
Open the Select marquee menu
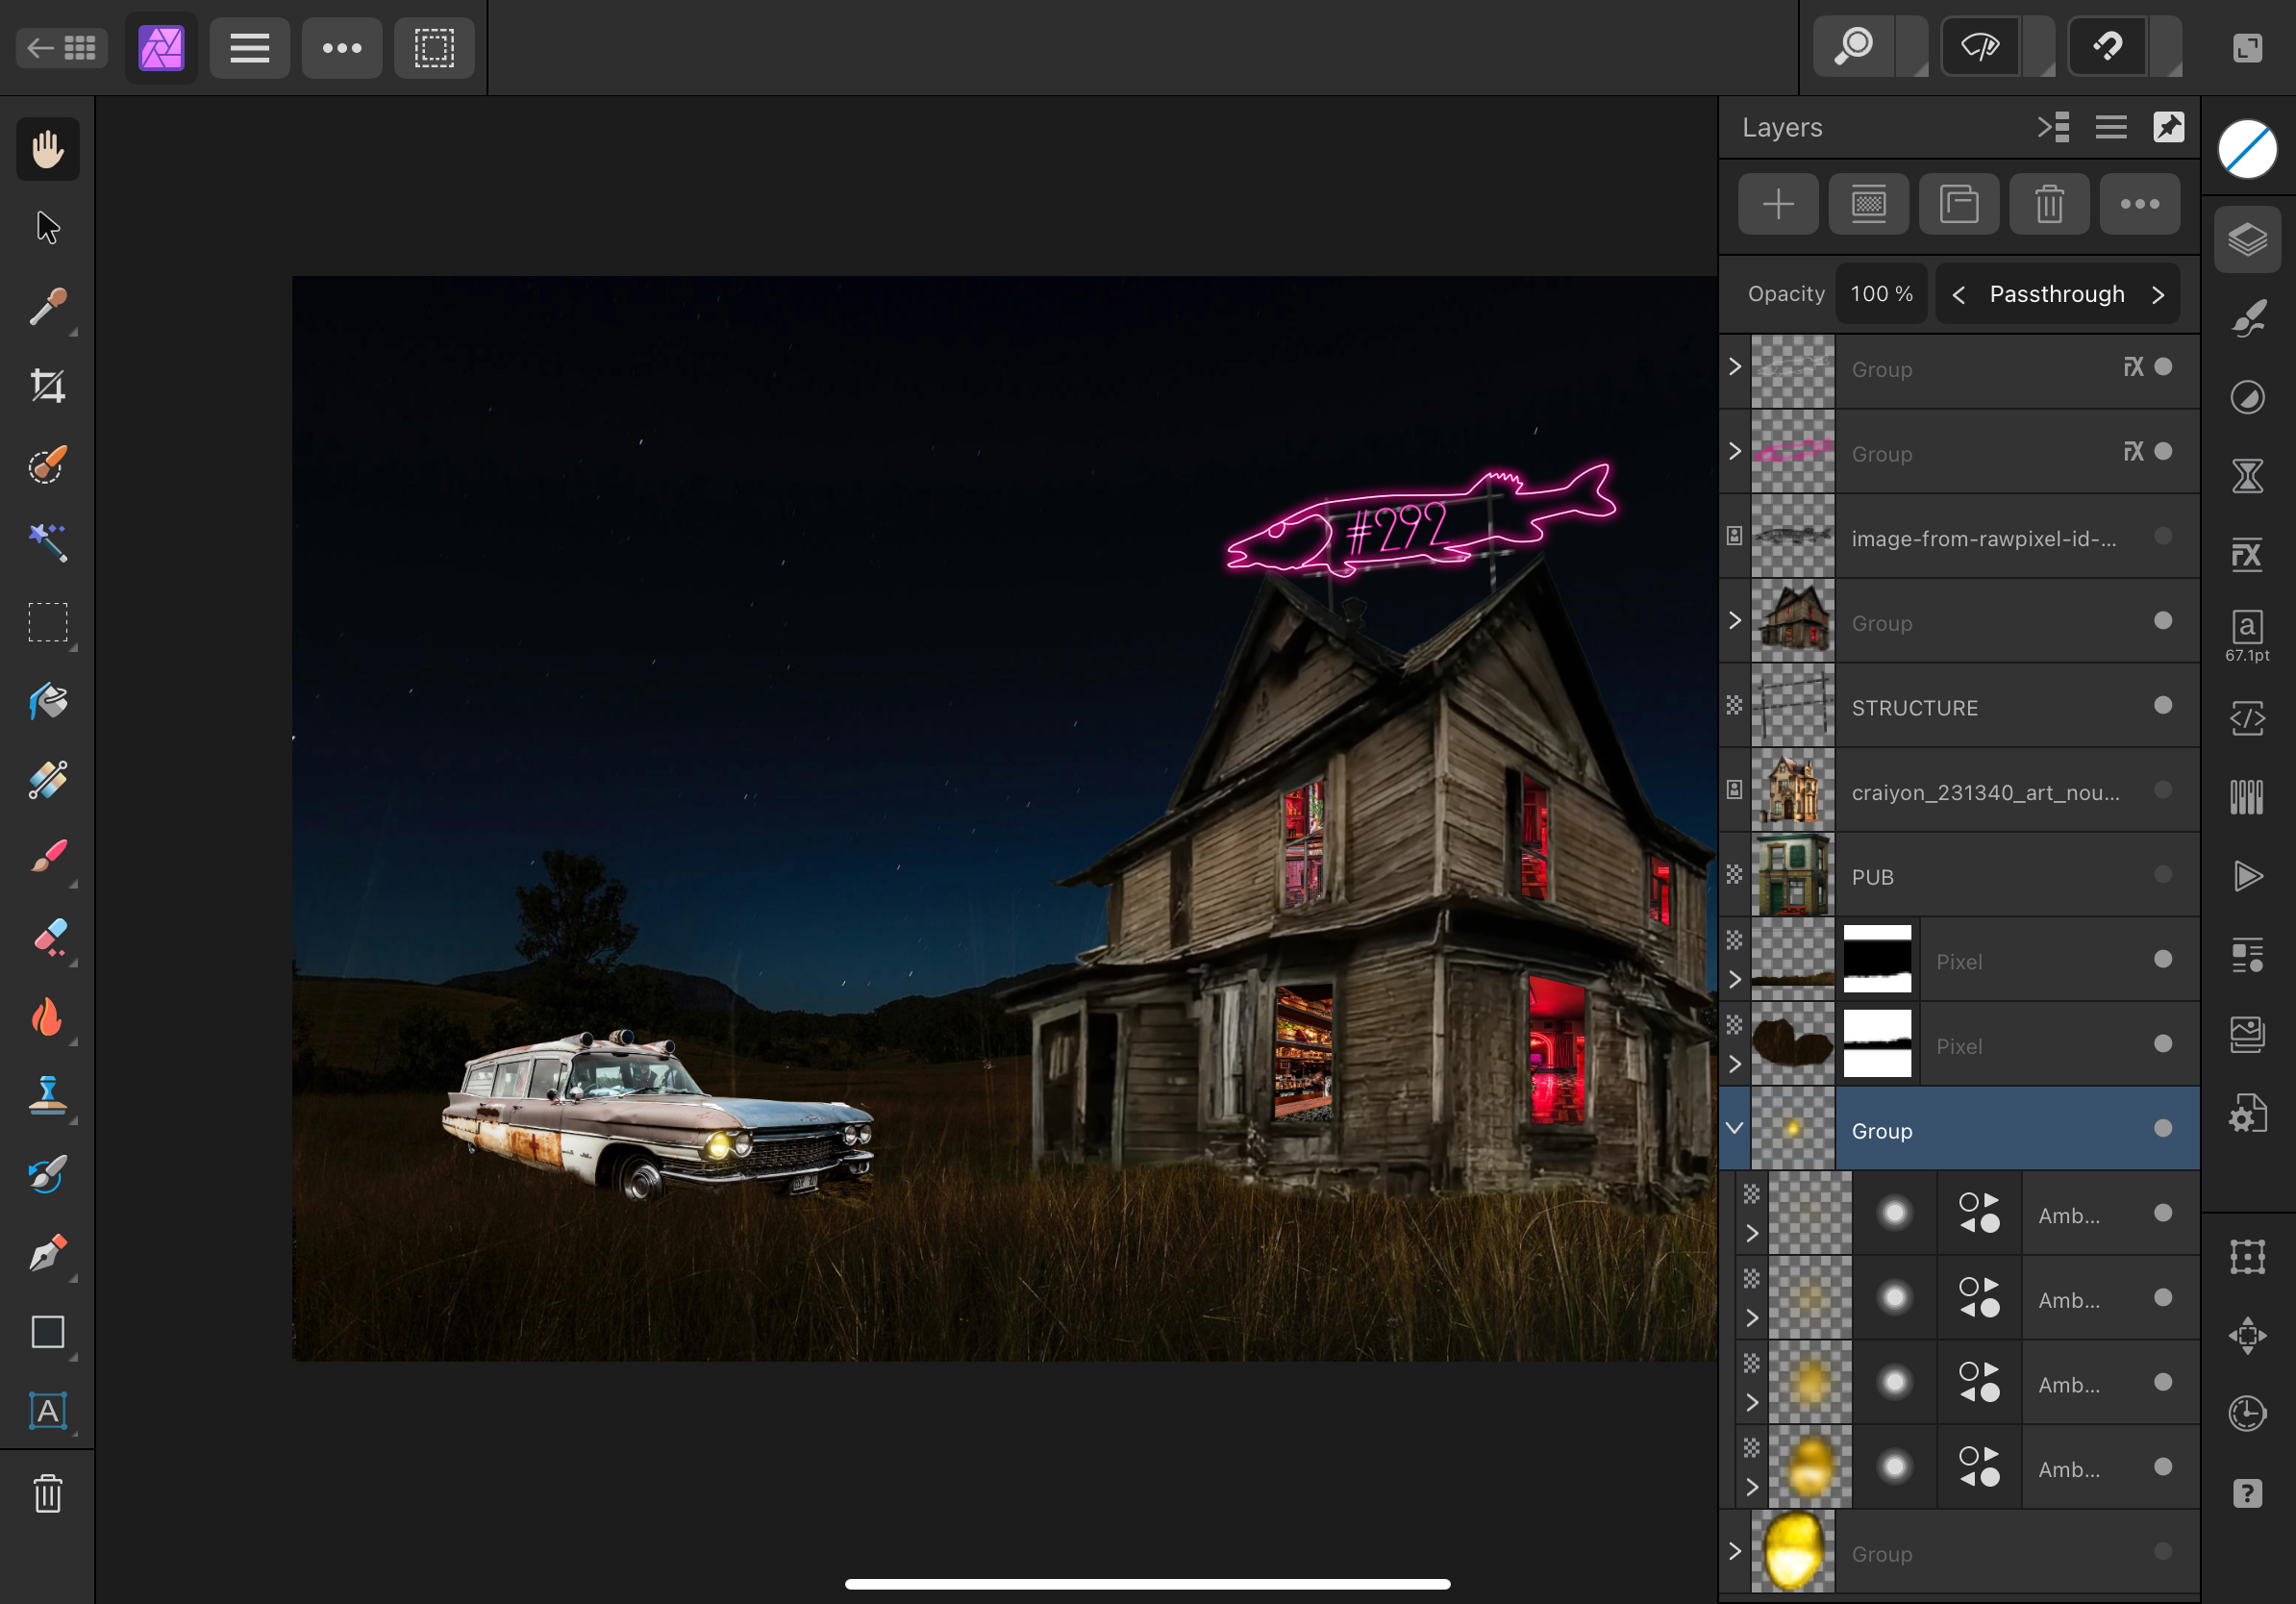[434, 48]
